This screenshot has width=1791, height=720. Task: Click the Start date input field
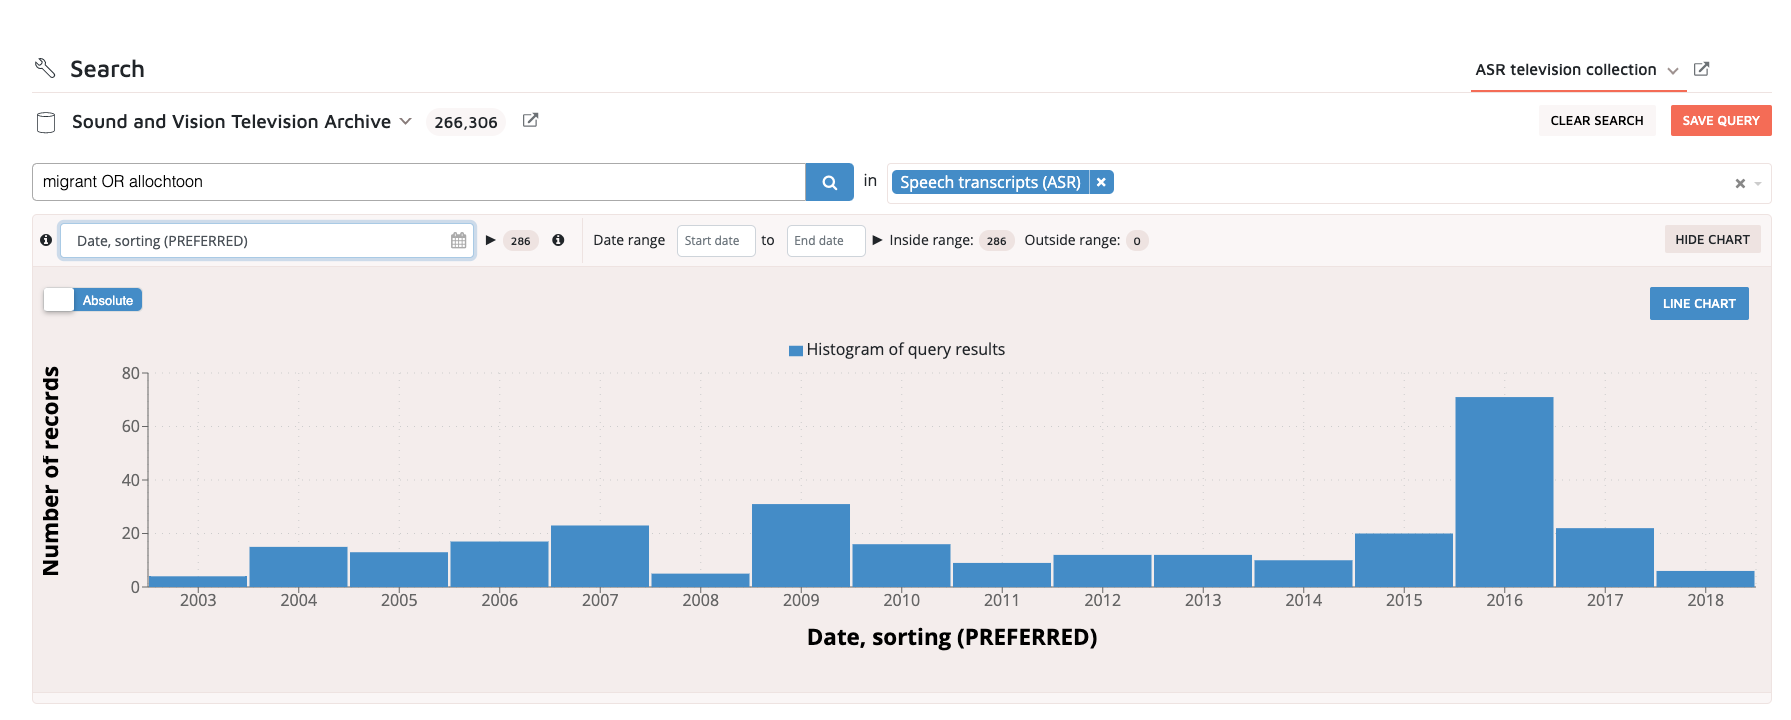pos(715,241)
